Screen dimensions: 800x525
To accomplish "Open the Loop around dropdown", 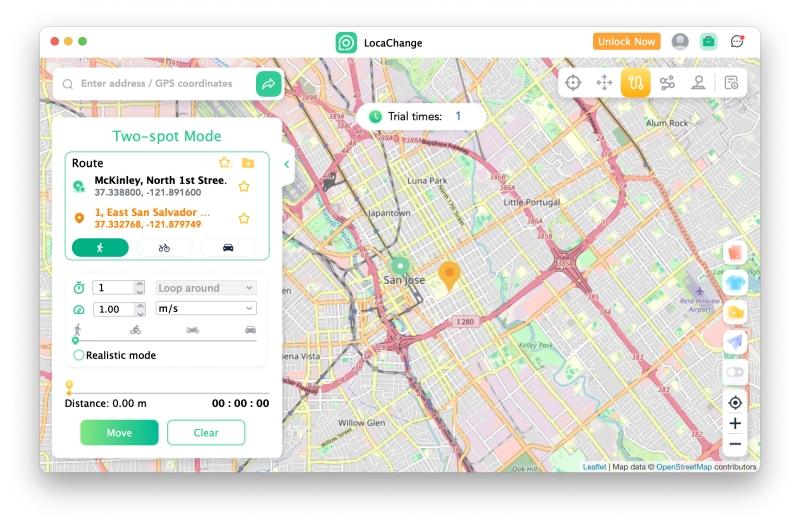I will point(206,288).
